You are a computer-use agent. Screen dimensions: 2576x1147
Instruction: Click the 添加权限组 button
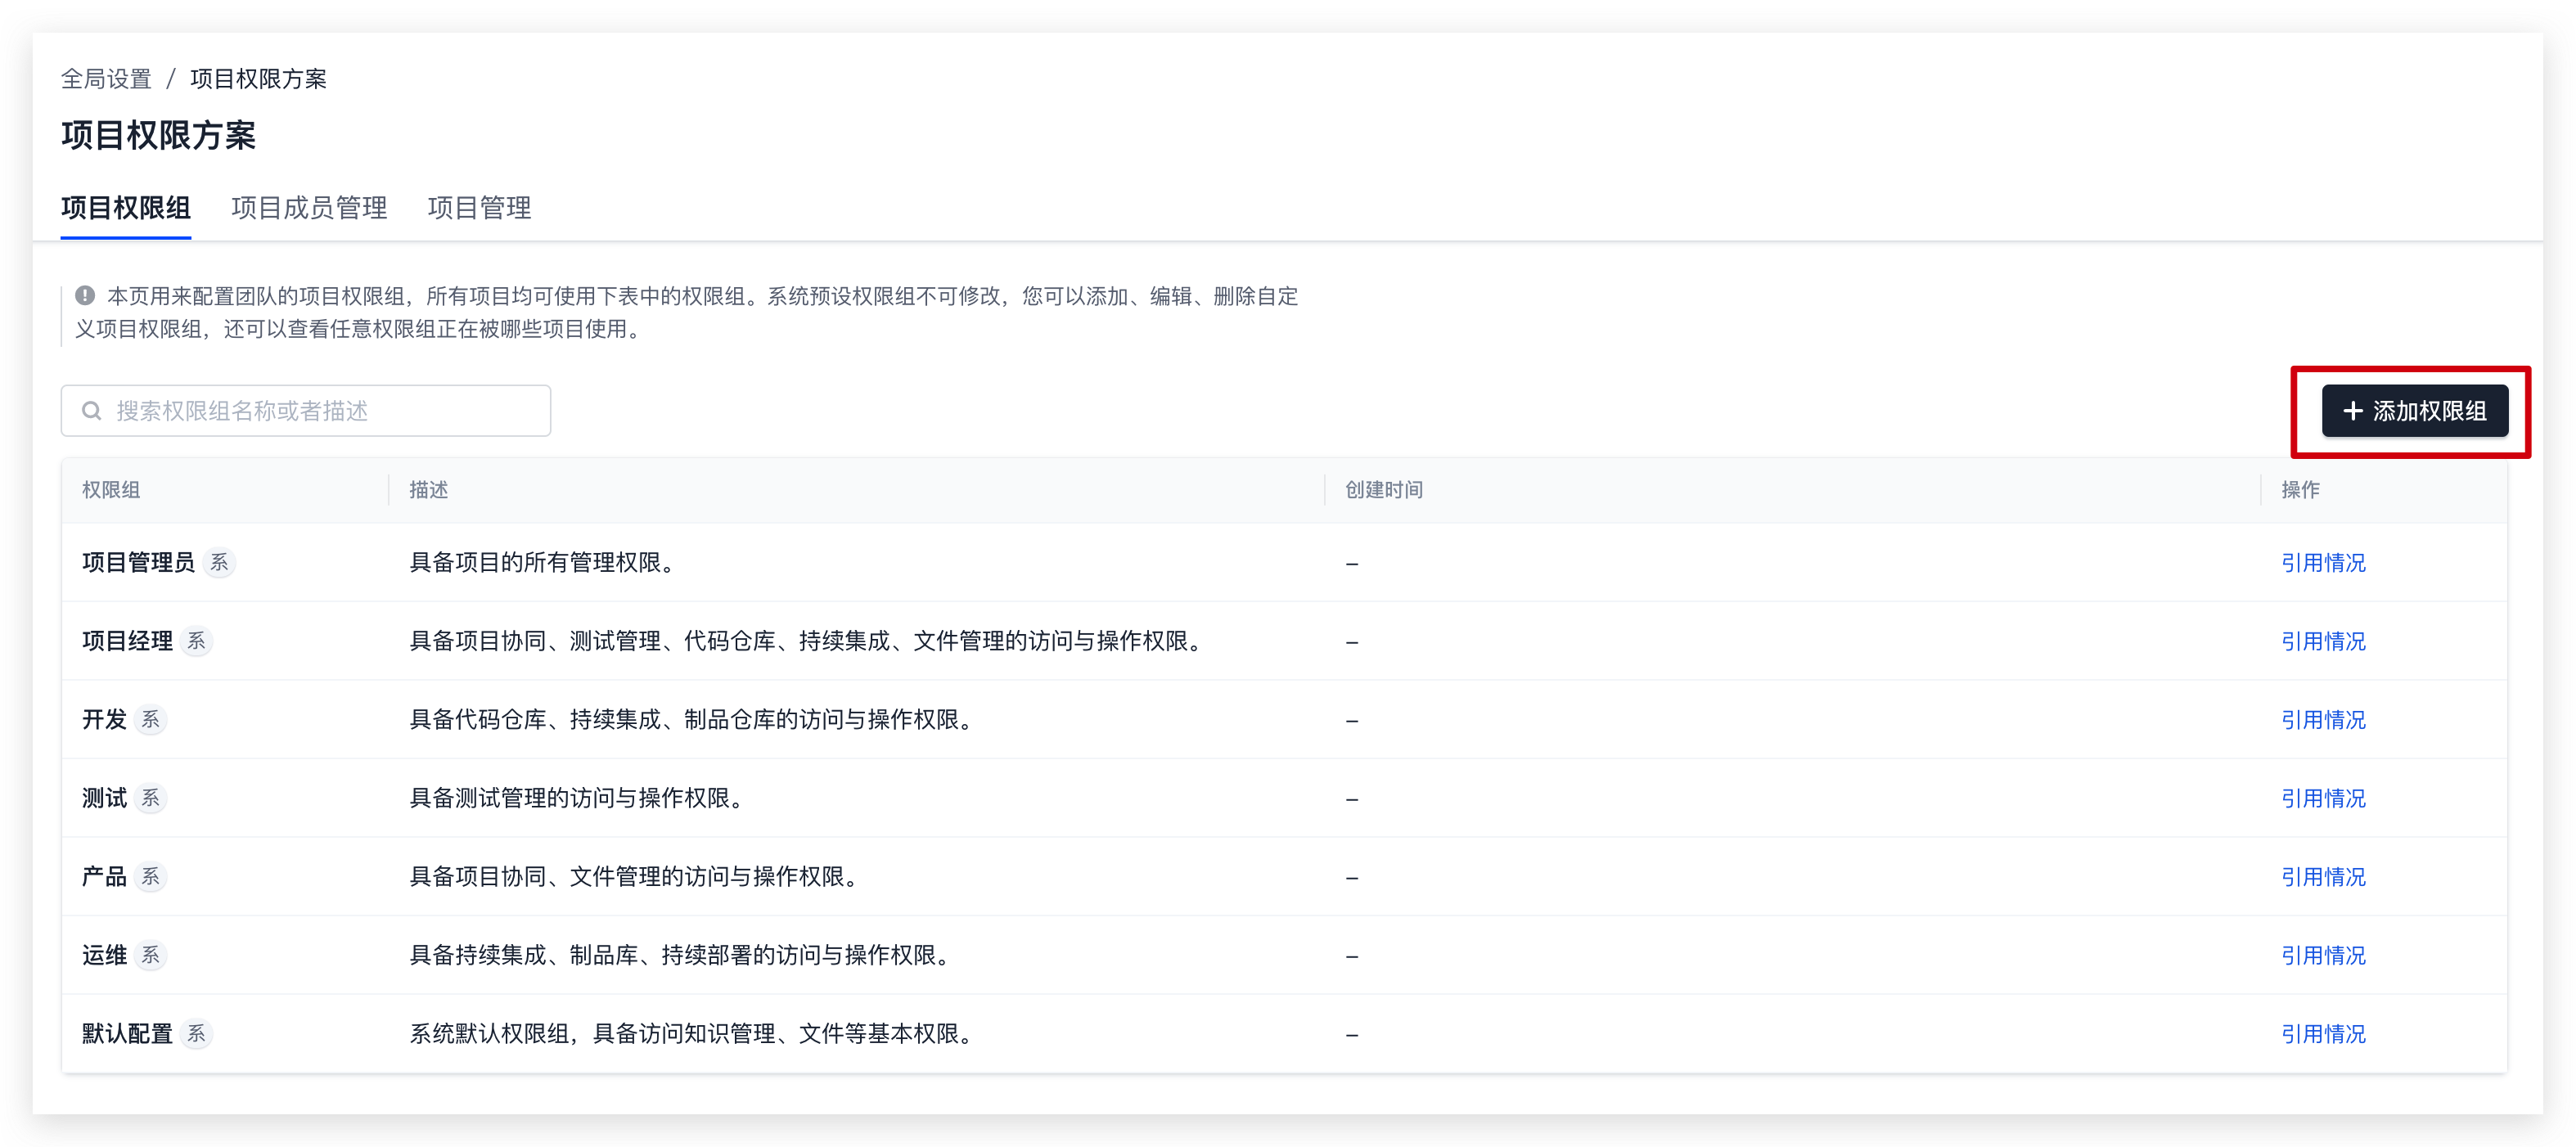[x=2414, y=411]
